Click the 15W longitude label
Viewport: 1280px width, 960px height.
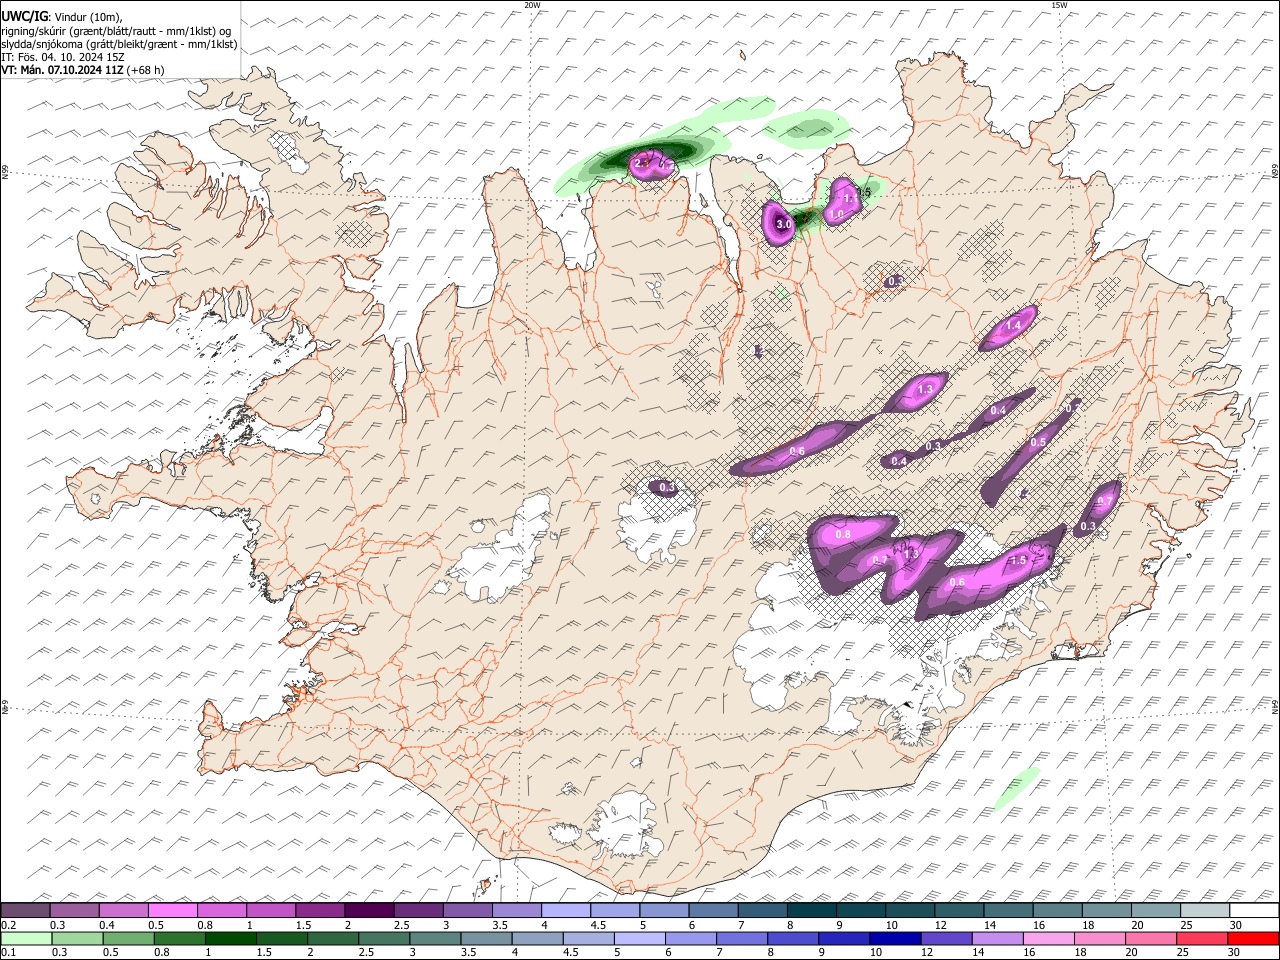point(1059,5)
